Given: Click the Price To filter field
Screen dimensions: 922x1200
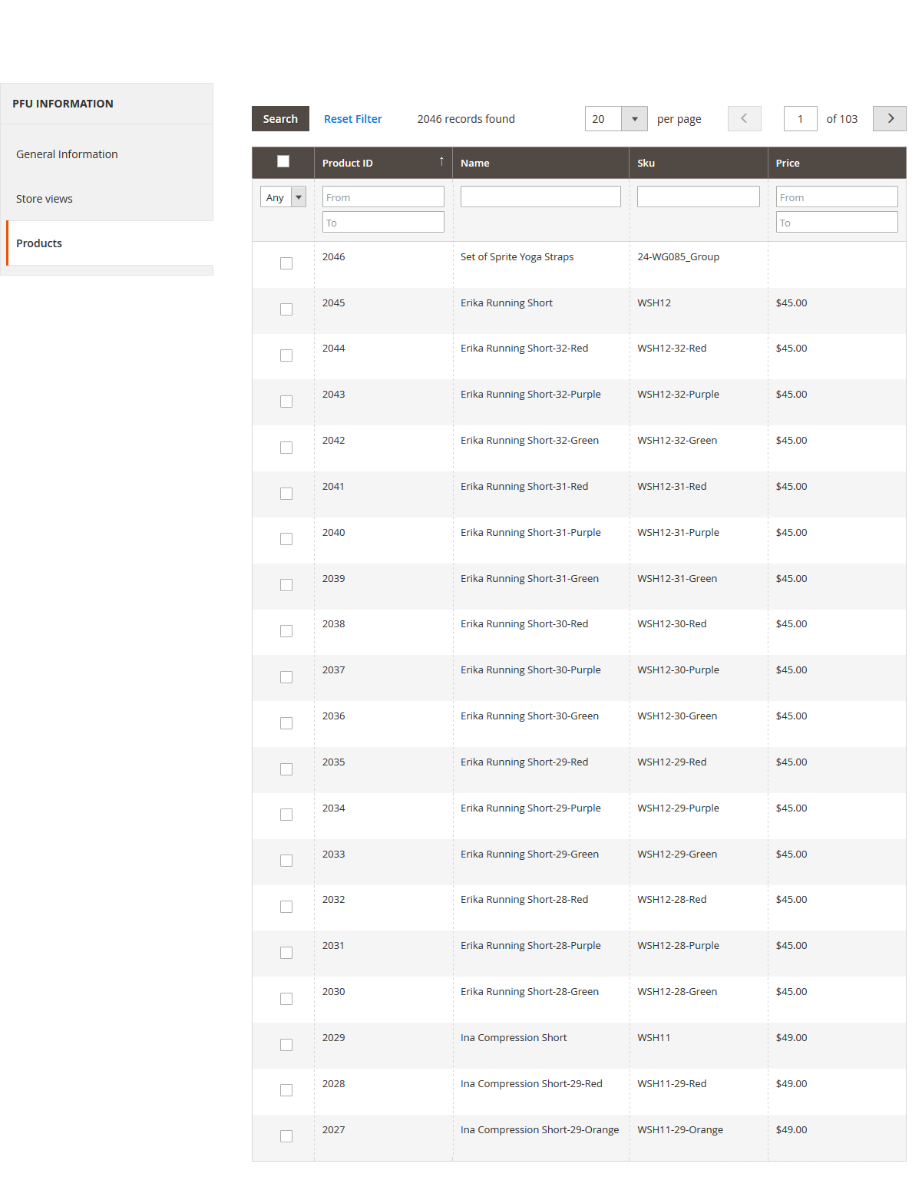Looking at the screenshot, I should (x=837, y=222).
